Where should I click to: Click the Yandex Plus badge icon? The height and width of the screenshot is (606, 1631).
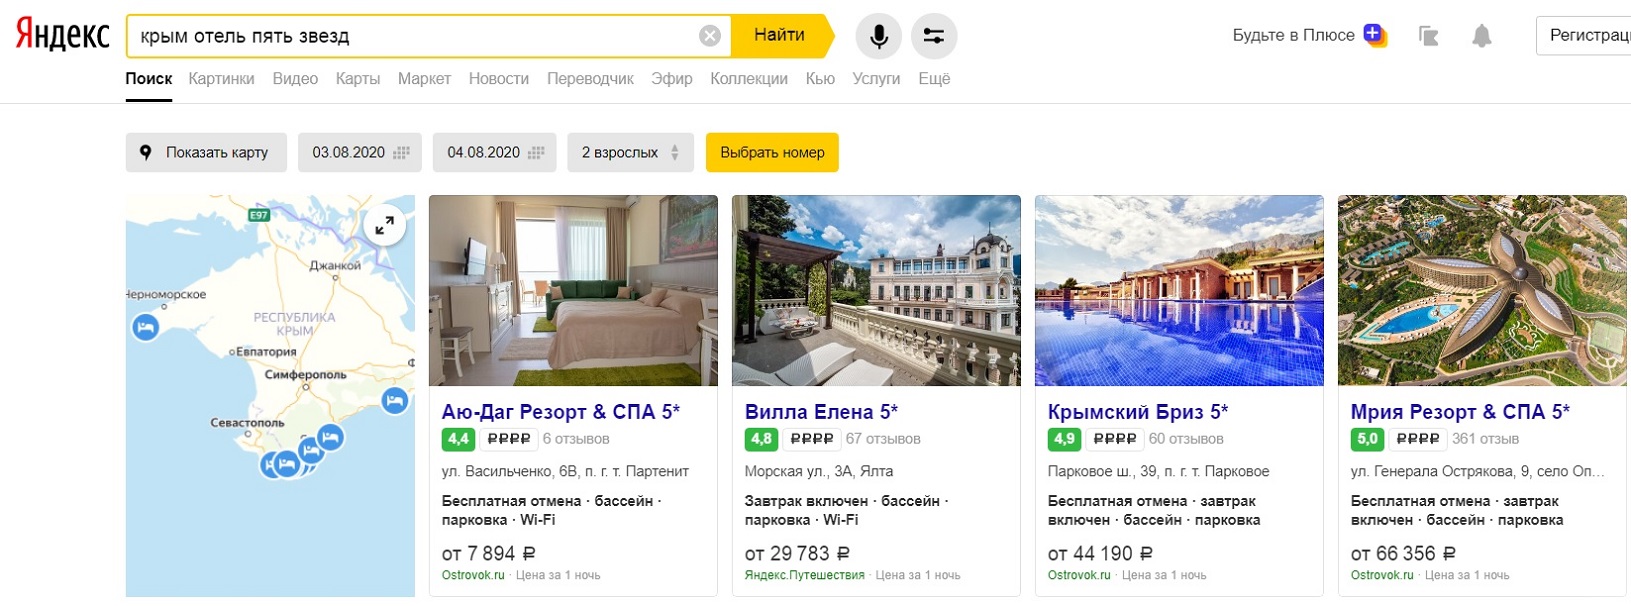pyautogui.click(x=1375, y=36)
